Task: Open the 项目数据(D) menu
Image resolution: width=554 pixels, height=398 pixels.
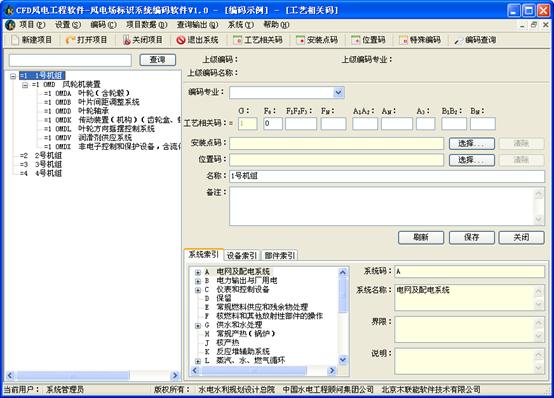Action: pos(147,25)
